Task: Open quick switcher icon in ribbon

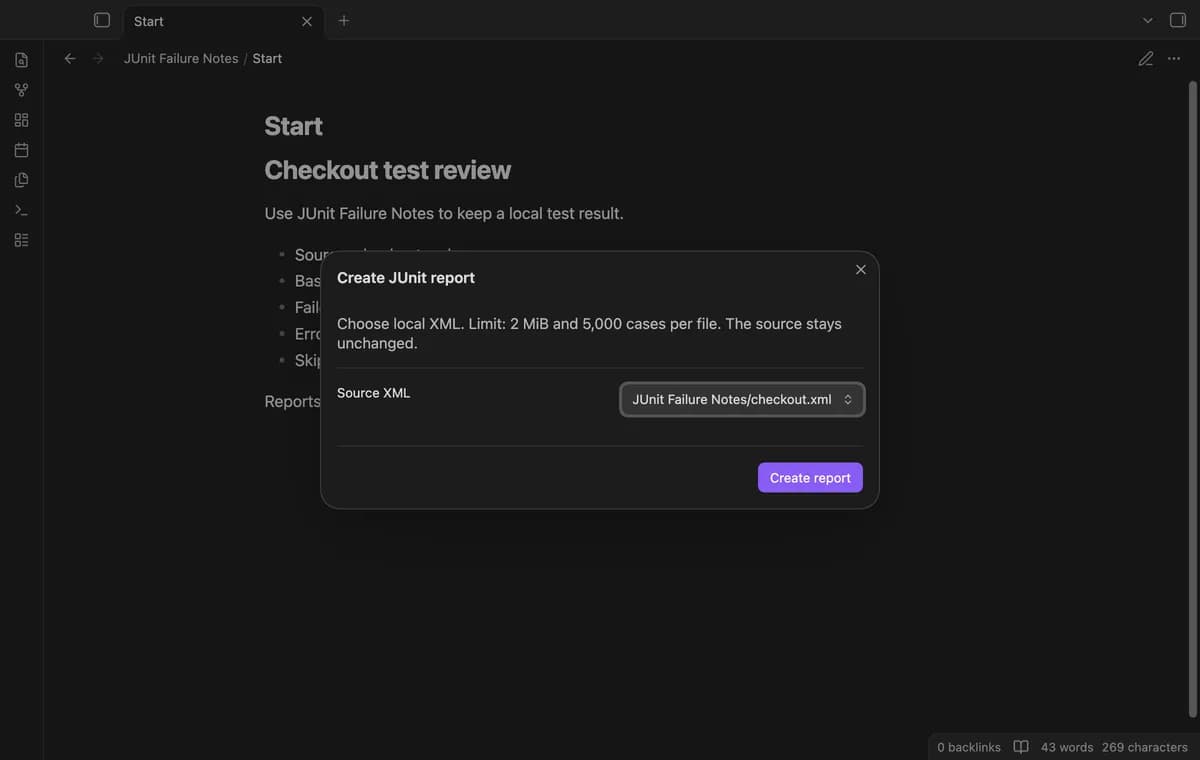Action: (x=21, y=60)
